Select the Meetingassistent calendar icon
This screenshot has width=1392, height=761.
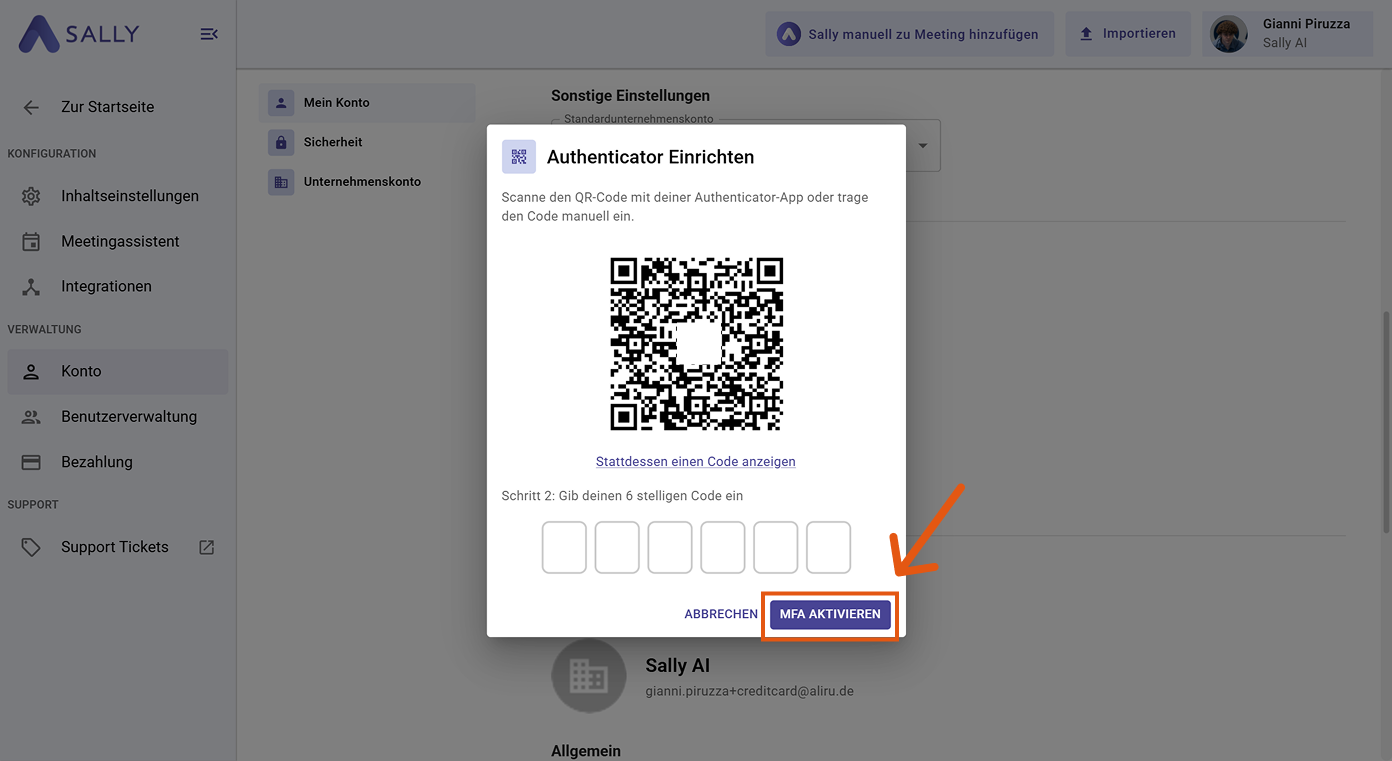[30, 241]
